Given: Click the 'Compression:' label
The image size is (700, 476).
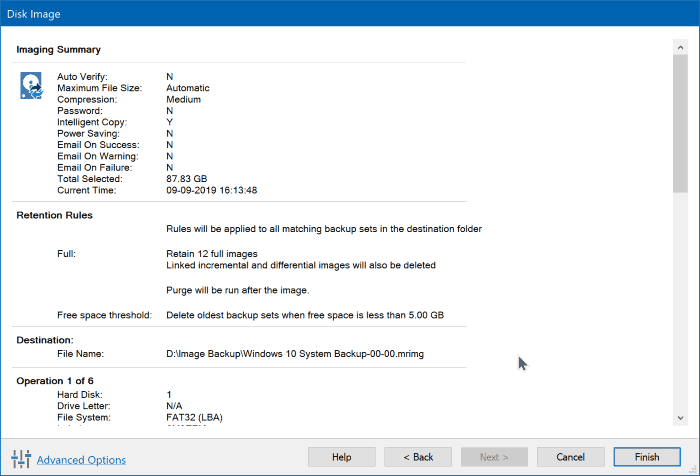Looking at the screenshot, I should [x=87, y=100].
